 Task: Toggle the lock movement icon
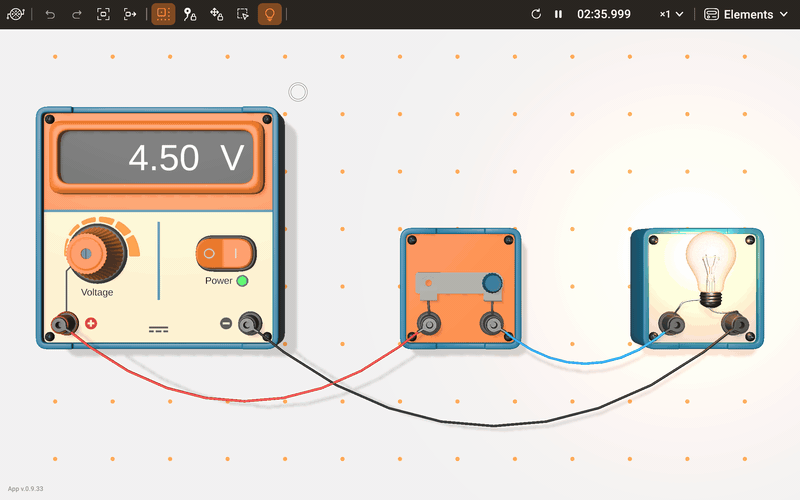point(216,14)
